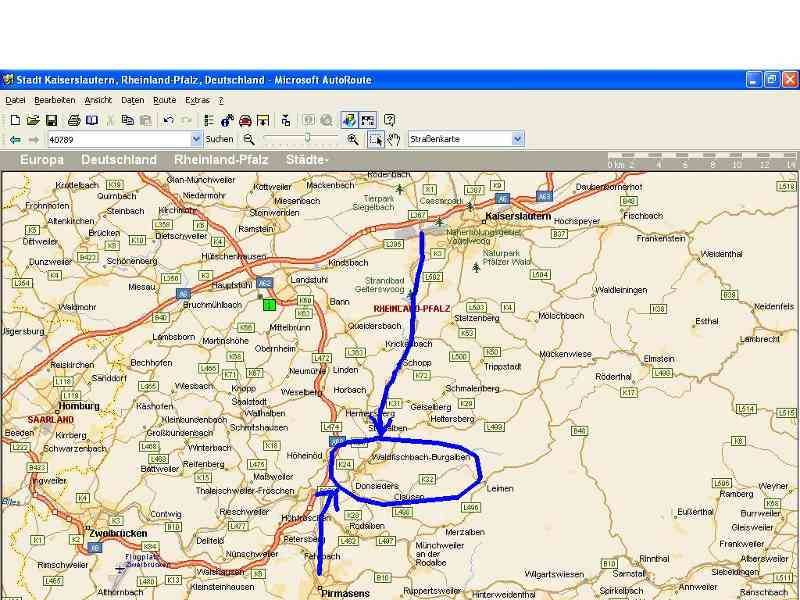This screenshot has width=800, height=600.
Task: Click the Donsieders label on the map
Action: pos(377,486)
